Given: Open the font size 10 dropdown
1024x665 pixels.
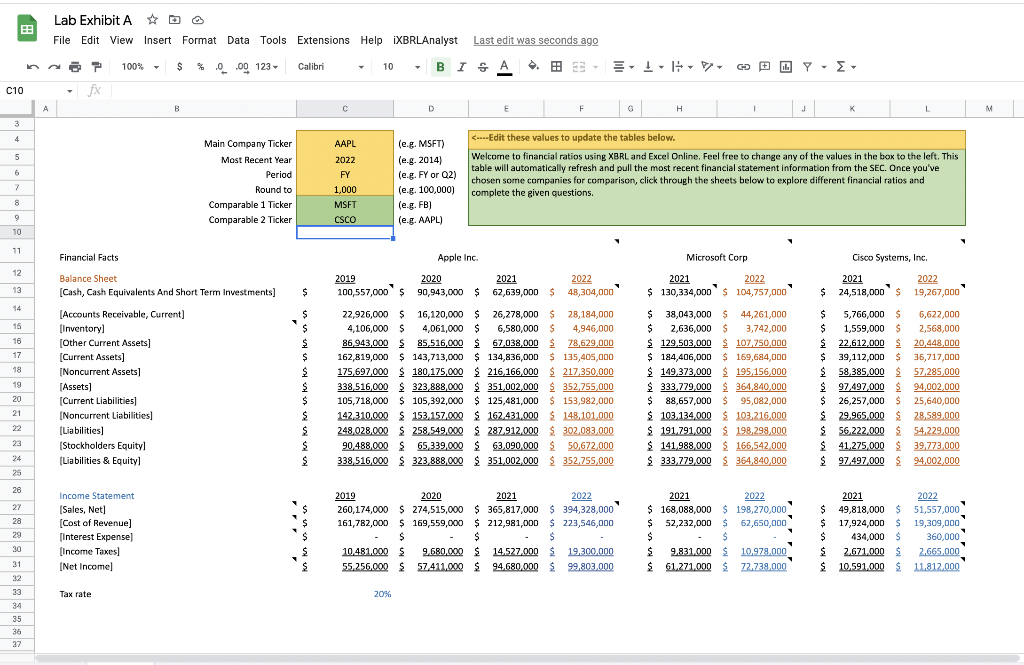Looking at the screenshot, I should click(x=401, y=67).
